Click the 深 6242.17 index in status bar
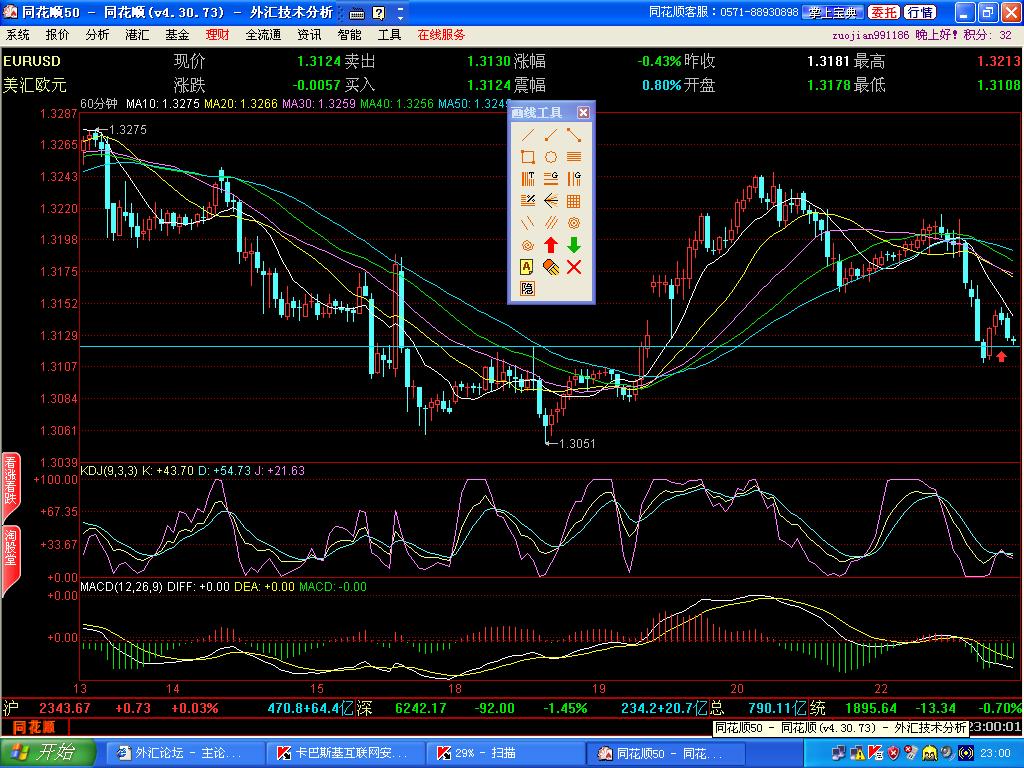This screenshot has width=1024, height=768. point(402,708)
